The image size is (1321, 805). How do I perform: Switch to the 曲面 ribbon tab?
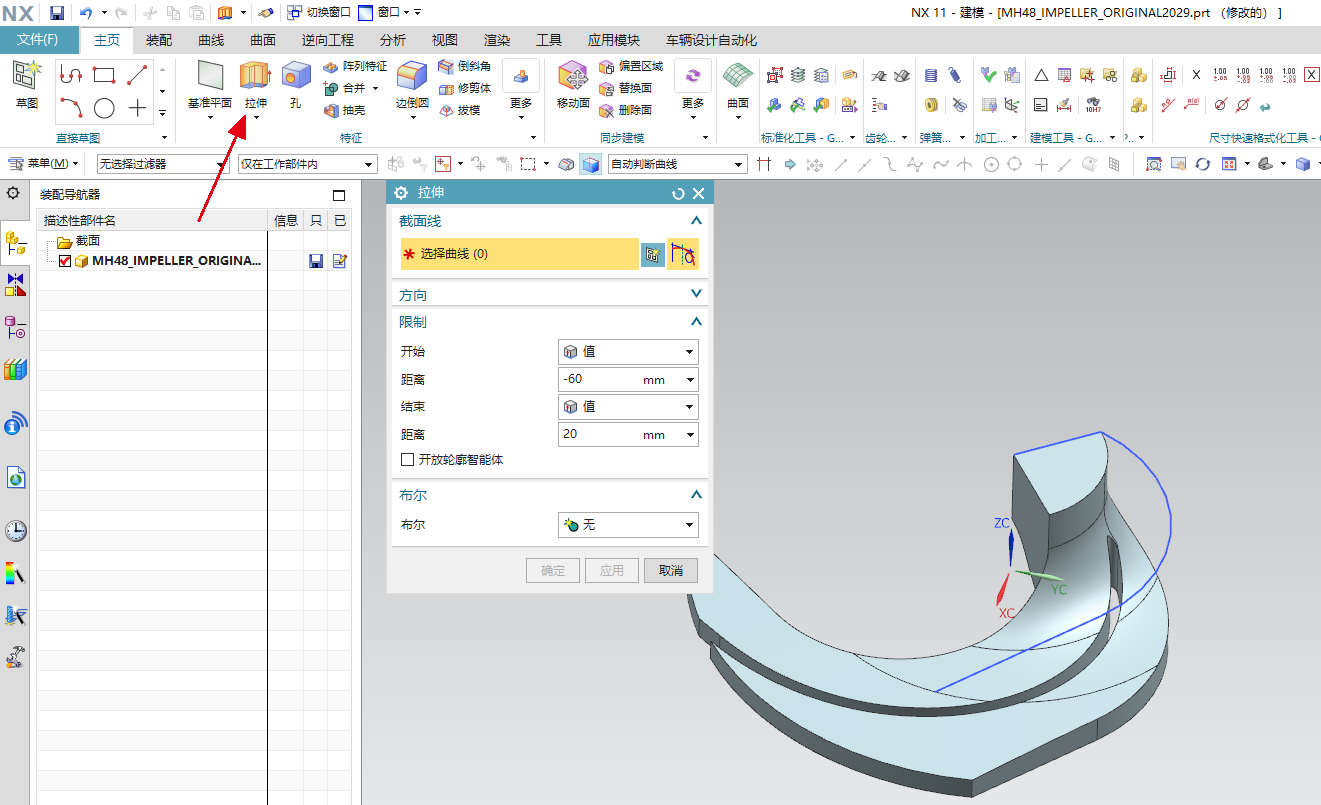(263, 40)
